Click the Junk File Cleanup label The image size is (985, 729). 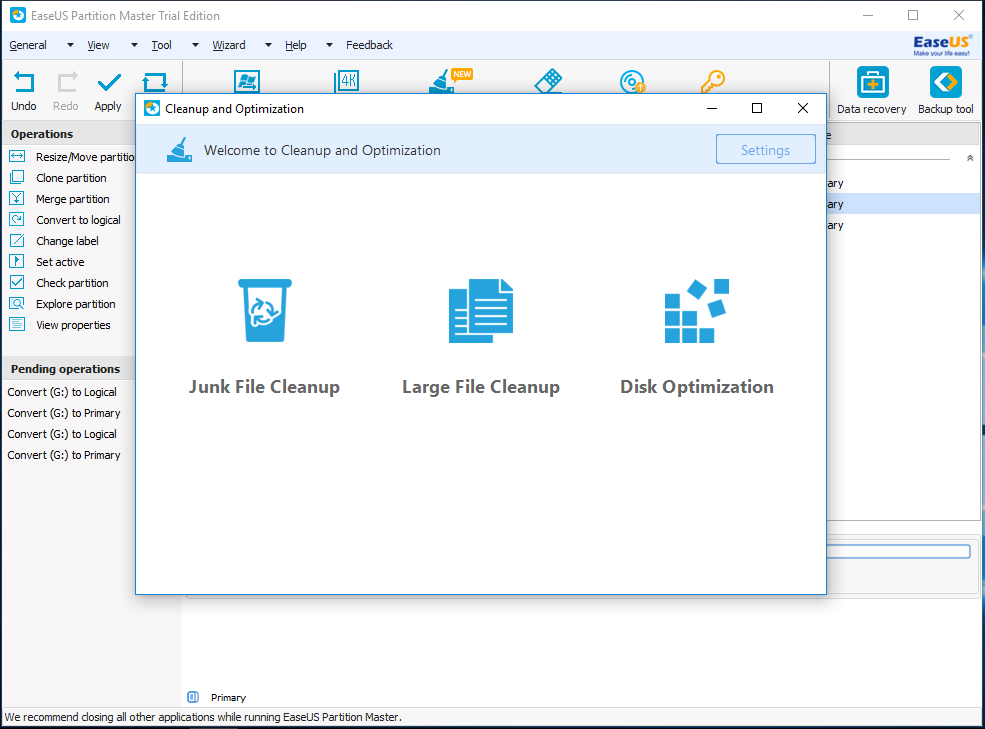point(264,386)
